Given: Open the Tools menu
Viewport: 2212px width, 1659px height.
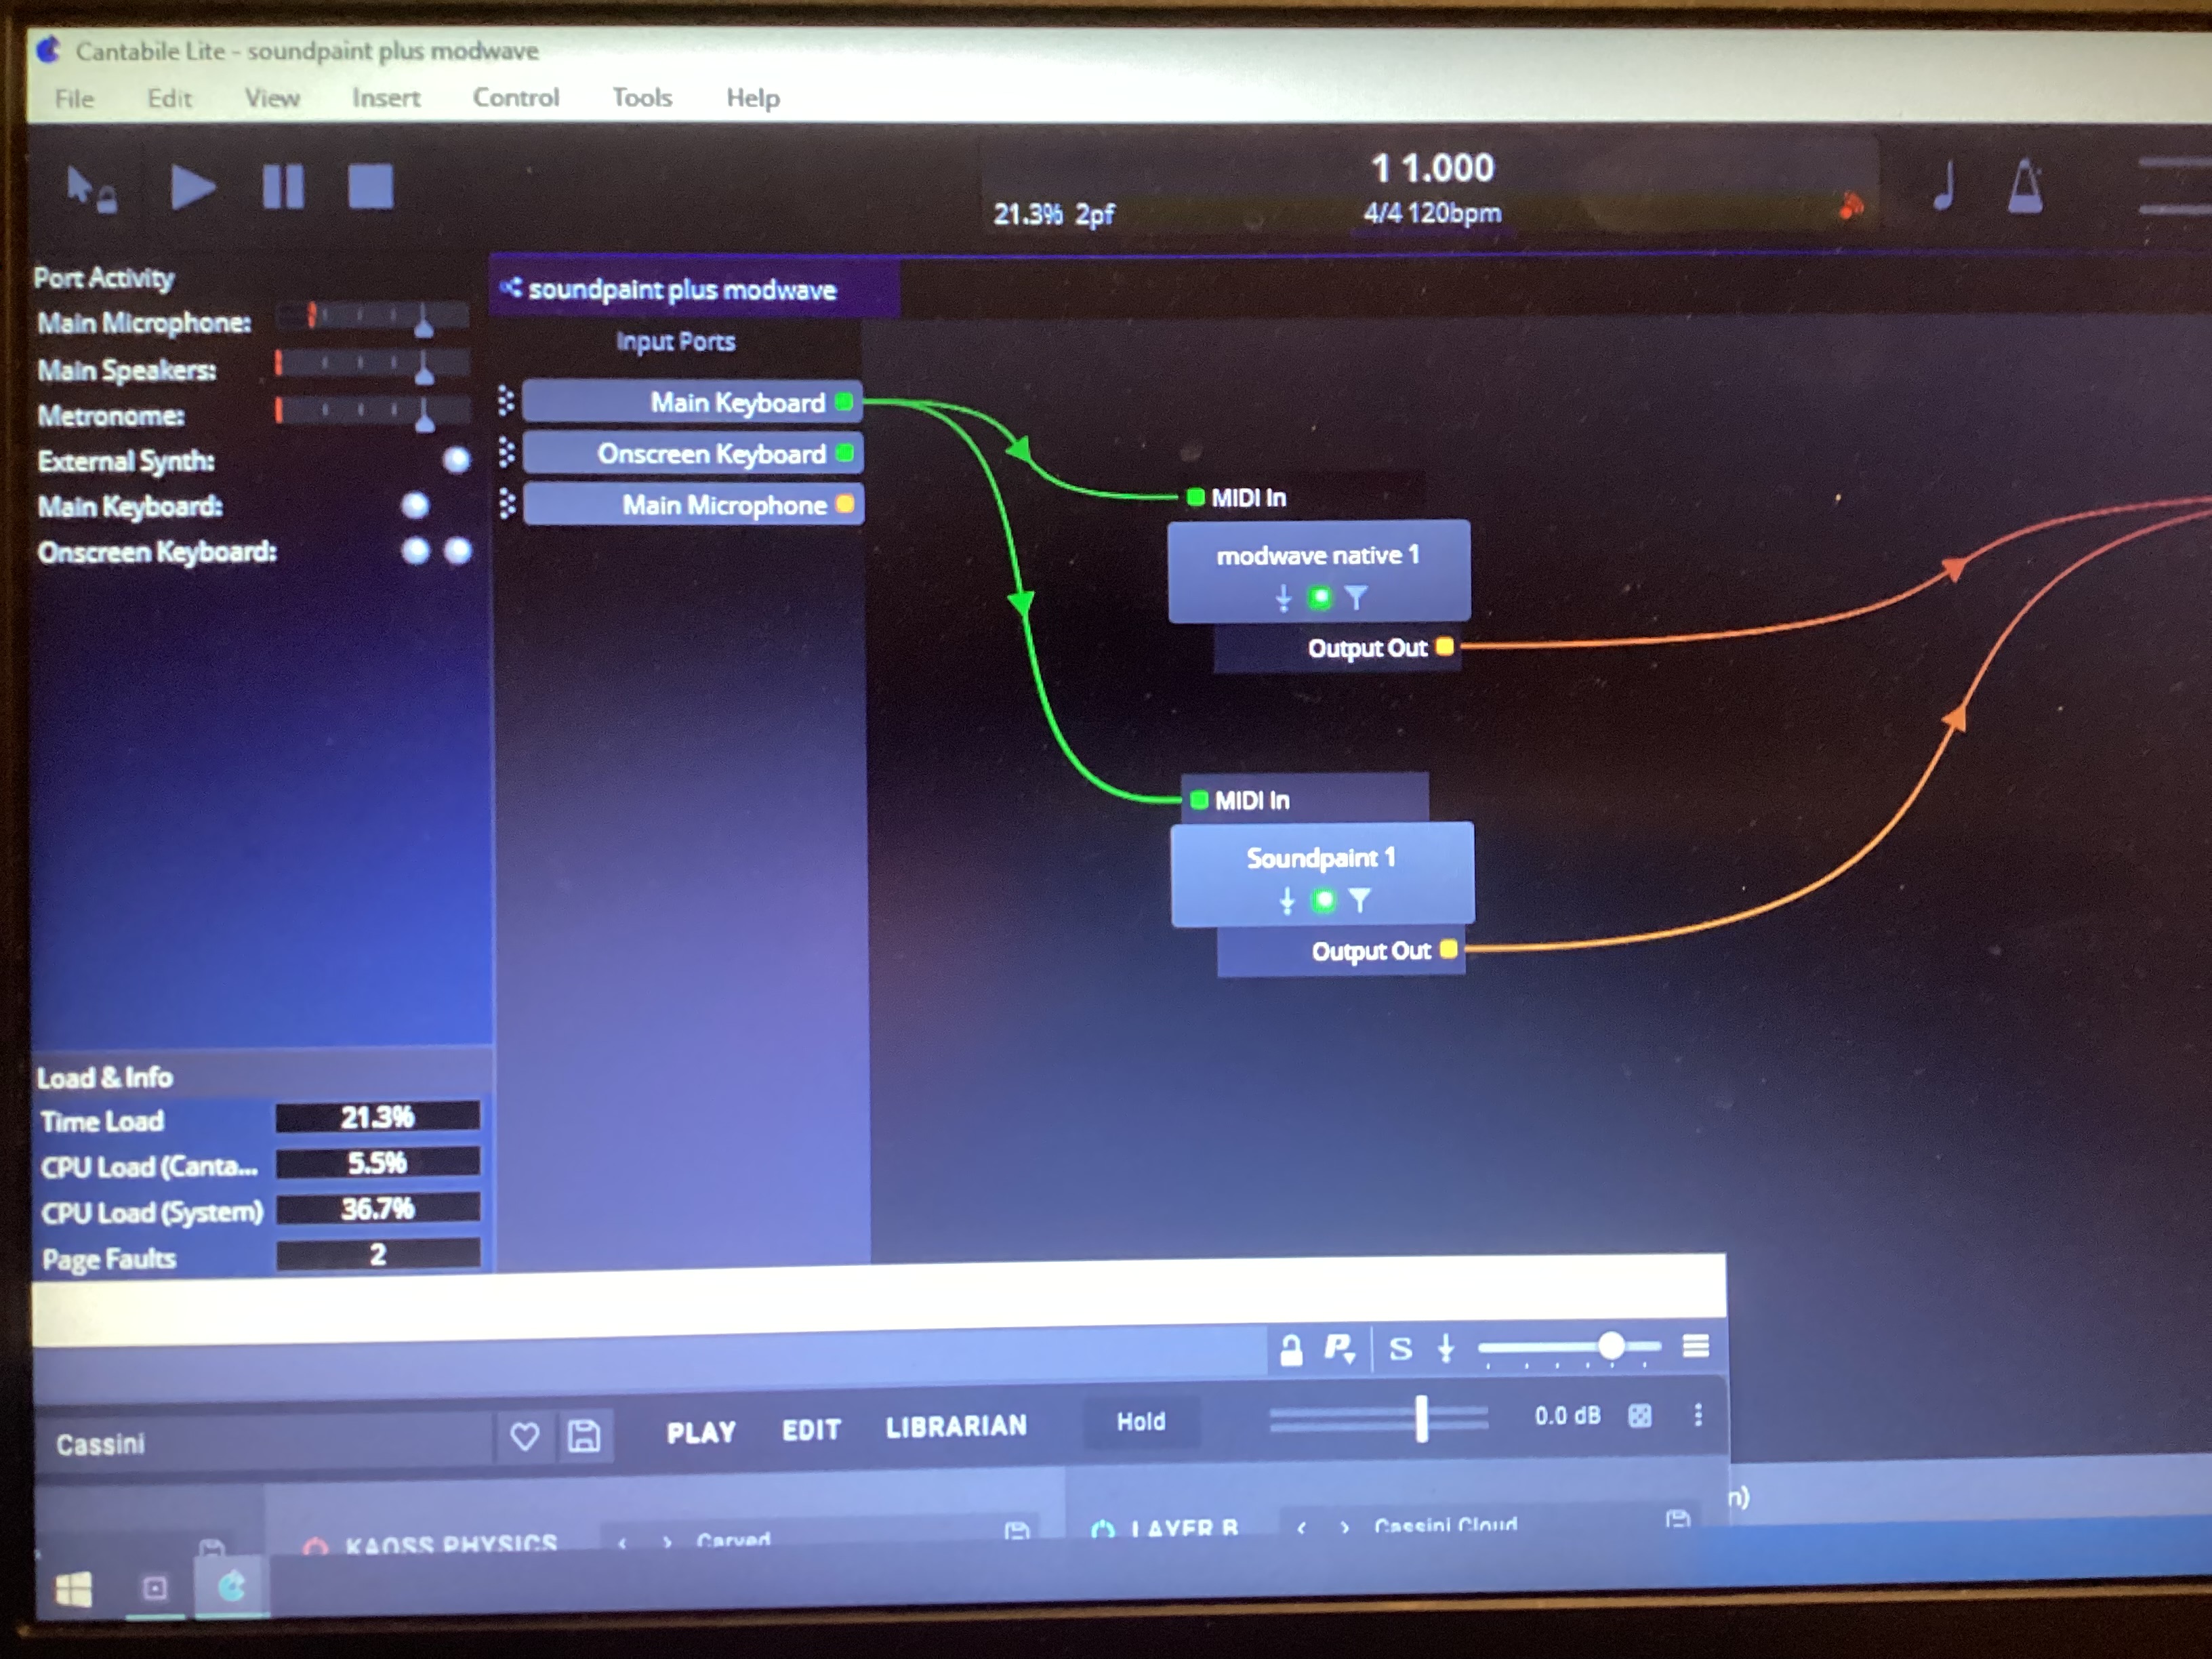Looking at the screenshot, I should coord(642,97).
